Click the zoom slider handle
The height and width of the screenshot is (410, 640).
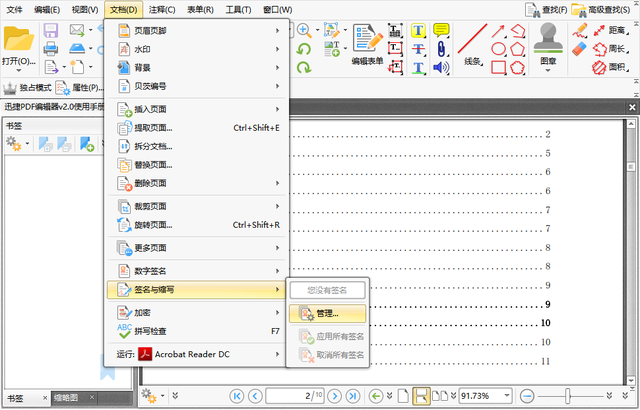568,396
